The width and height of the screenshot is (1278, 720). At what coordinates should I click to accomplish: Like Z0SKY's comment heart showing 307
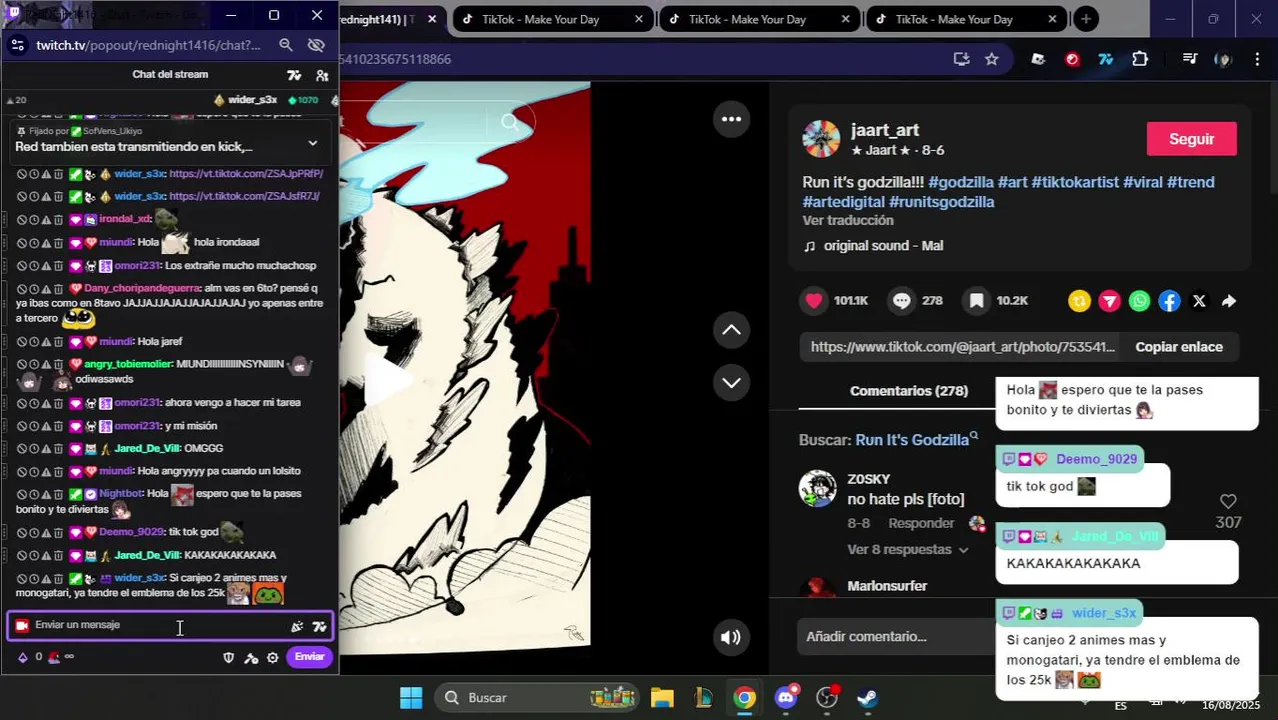click(x=1228, y=501)
